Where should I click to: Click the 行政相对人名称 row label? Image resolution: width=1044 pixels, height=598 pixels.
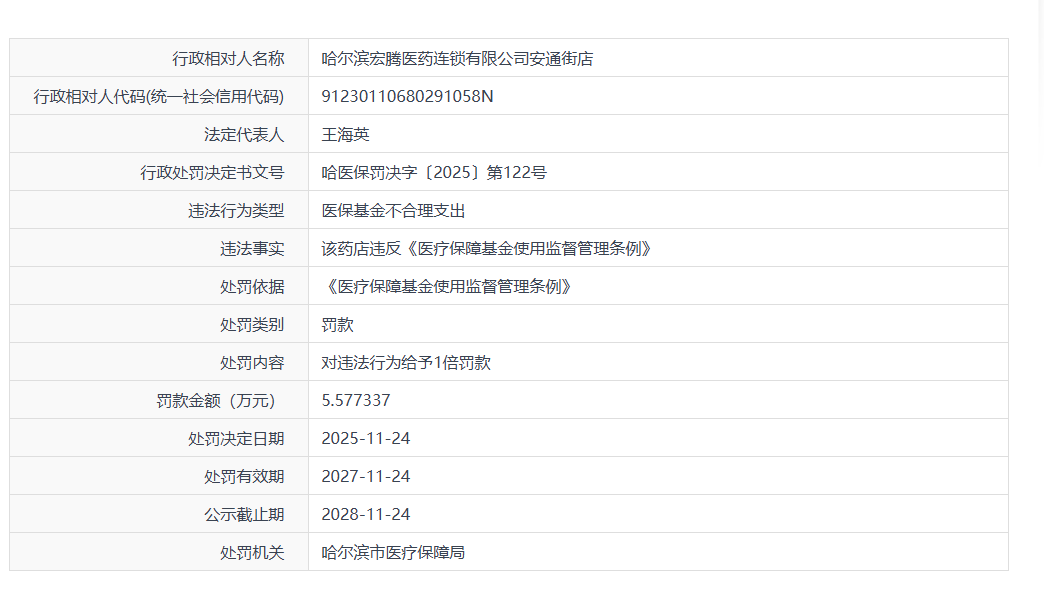(x=228, y=59)
